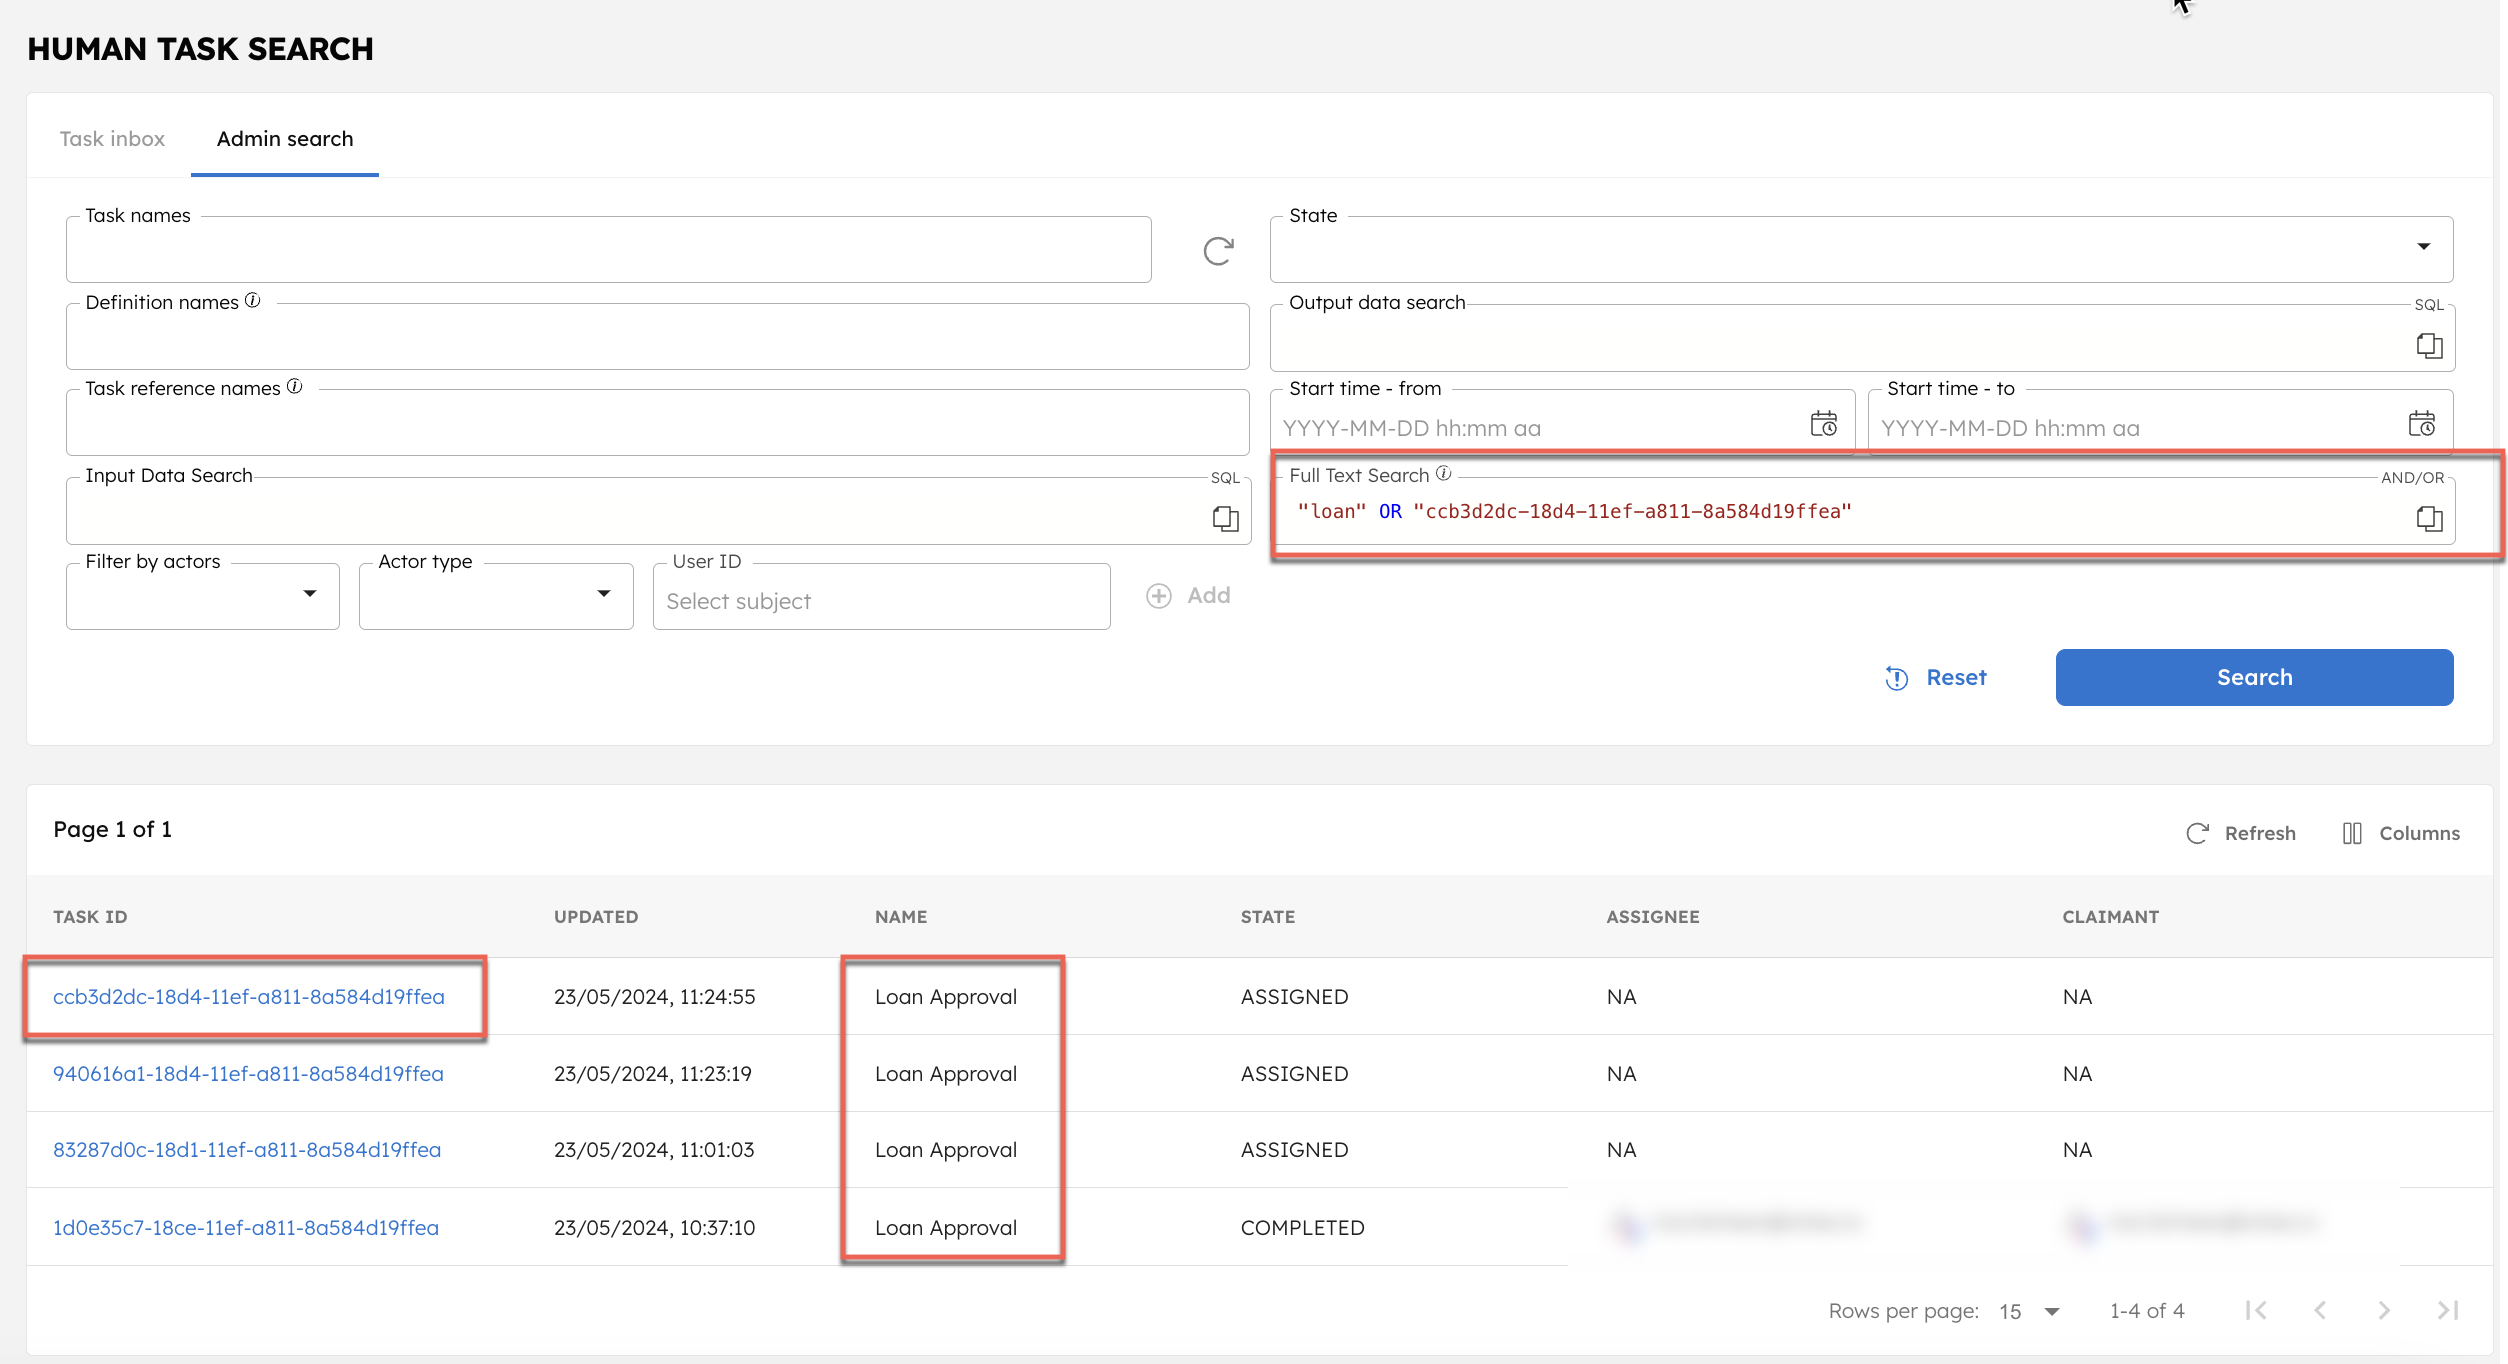The height and width of the screenshot is (1364, 2508).
Task: Go to last page of results
Action: pyautogui.click(x=2448, y=1310)
